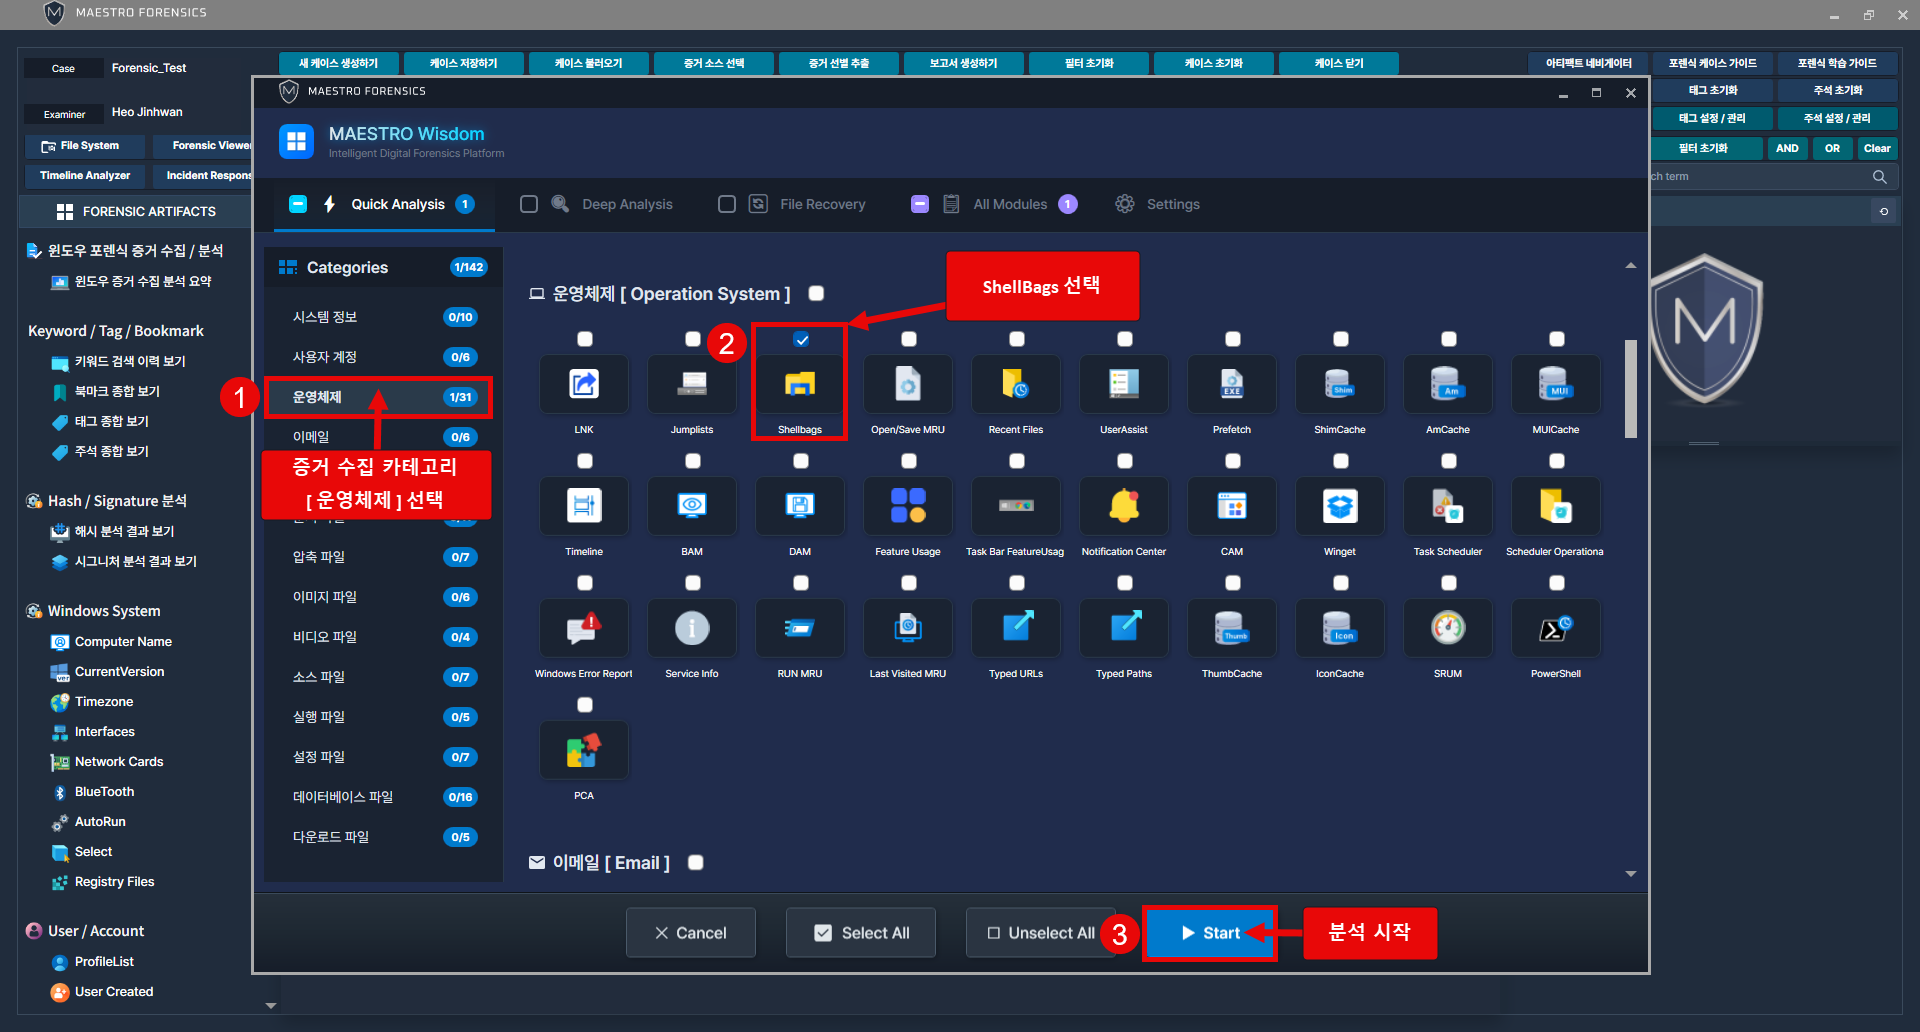Choose the Recent Files icon
The height and width of the screenshot is (1032, 1920).
[x=1016, y=384]
